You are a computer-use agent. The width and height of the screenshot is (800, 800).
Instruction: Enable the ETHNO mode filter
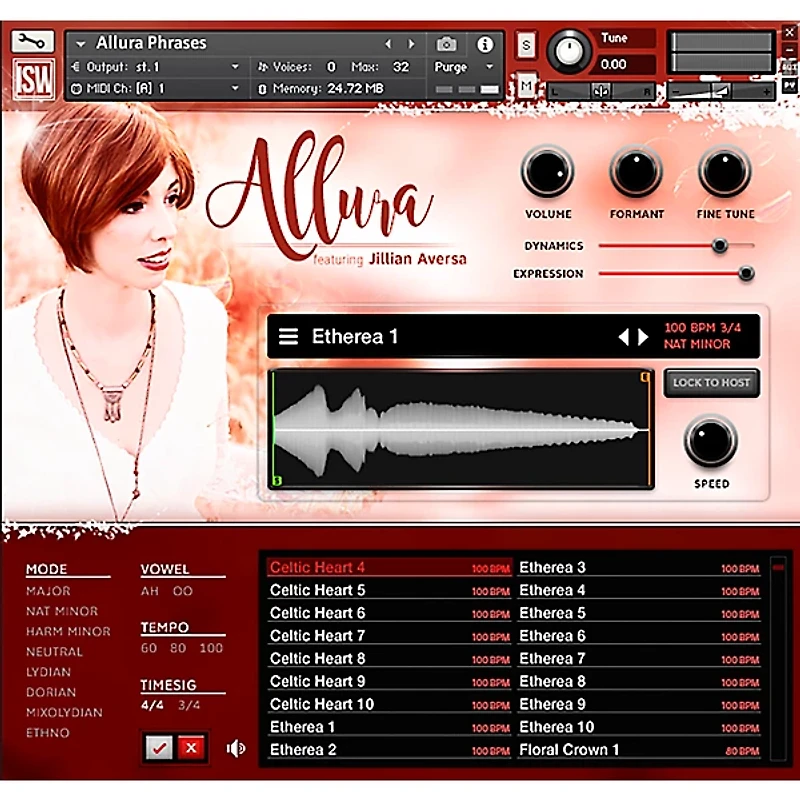pos(48,733)
